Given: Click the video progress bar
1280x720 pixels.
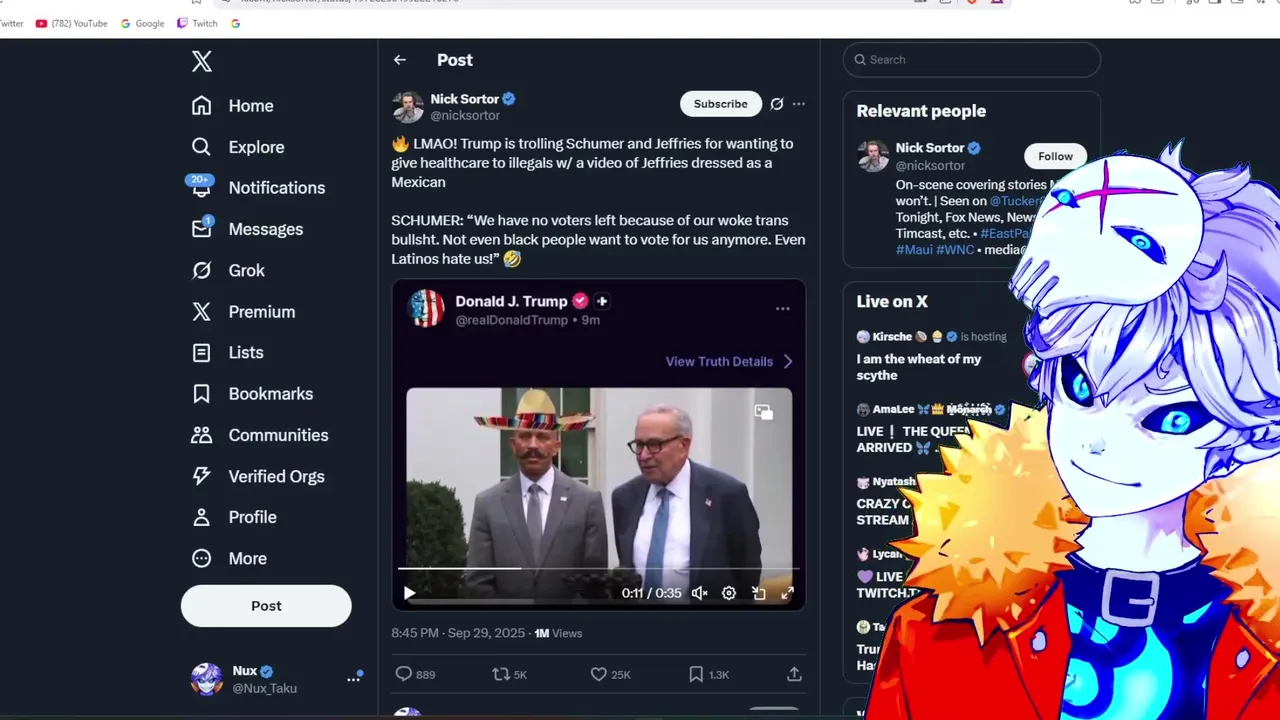Looking at the screenshot, I should (598, 568).
